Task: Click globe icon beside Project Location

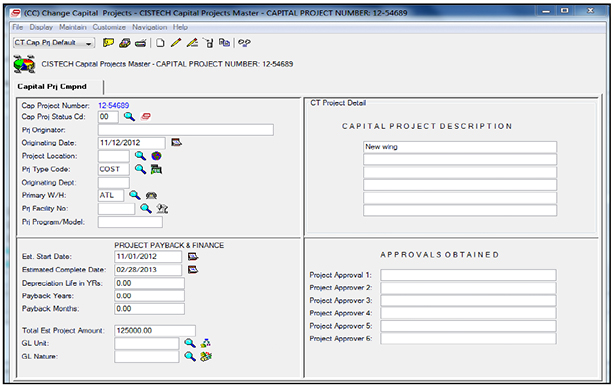Action: (x=156, y=156)
